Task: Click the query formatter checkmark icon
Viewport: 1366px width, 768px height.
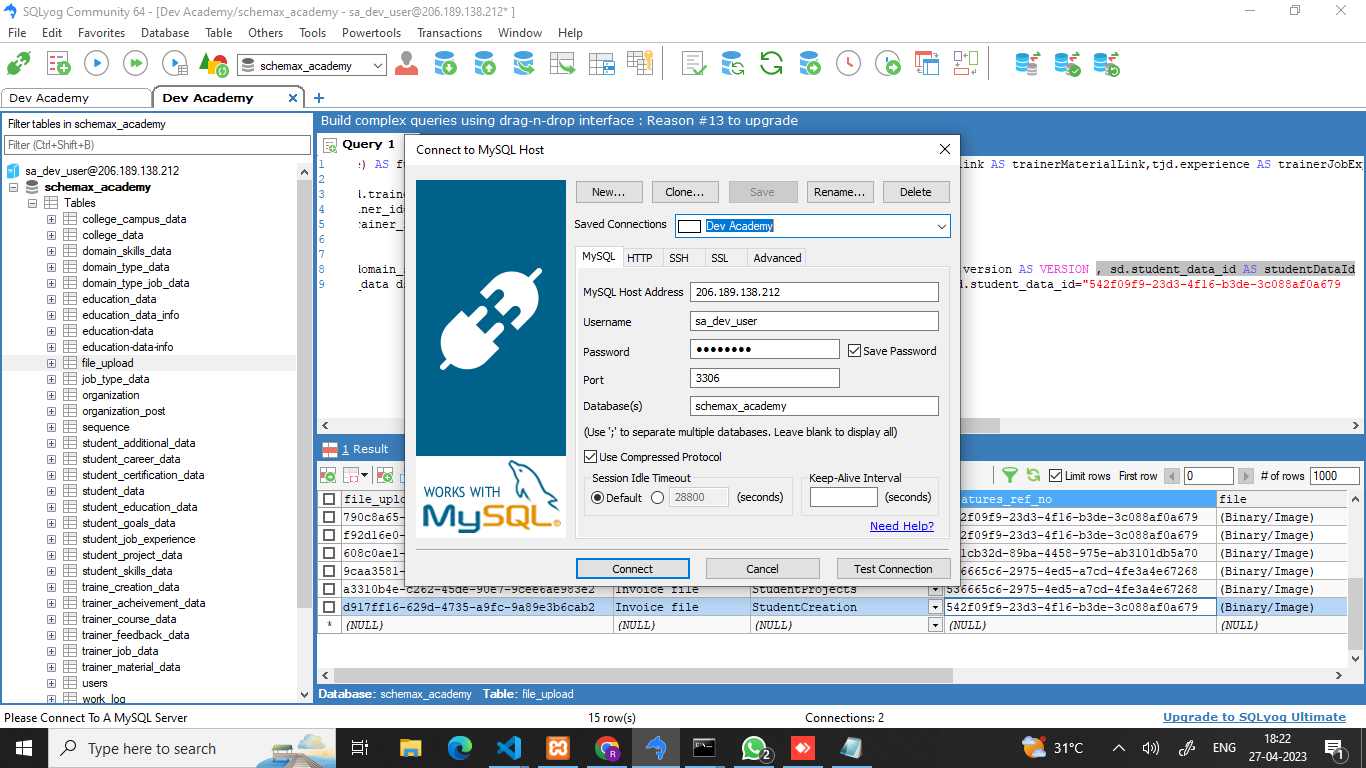Action: pyautogui.click(x=693, y=65)
